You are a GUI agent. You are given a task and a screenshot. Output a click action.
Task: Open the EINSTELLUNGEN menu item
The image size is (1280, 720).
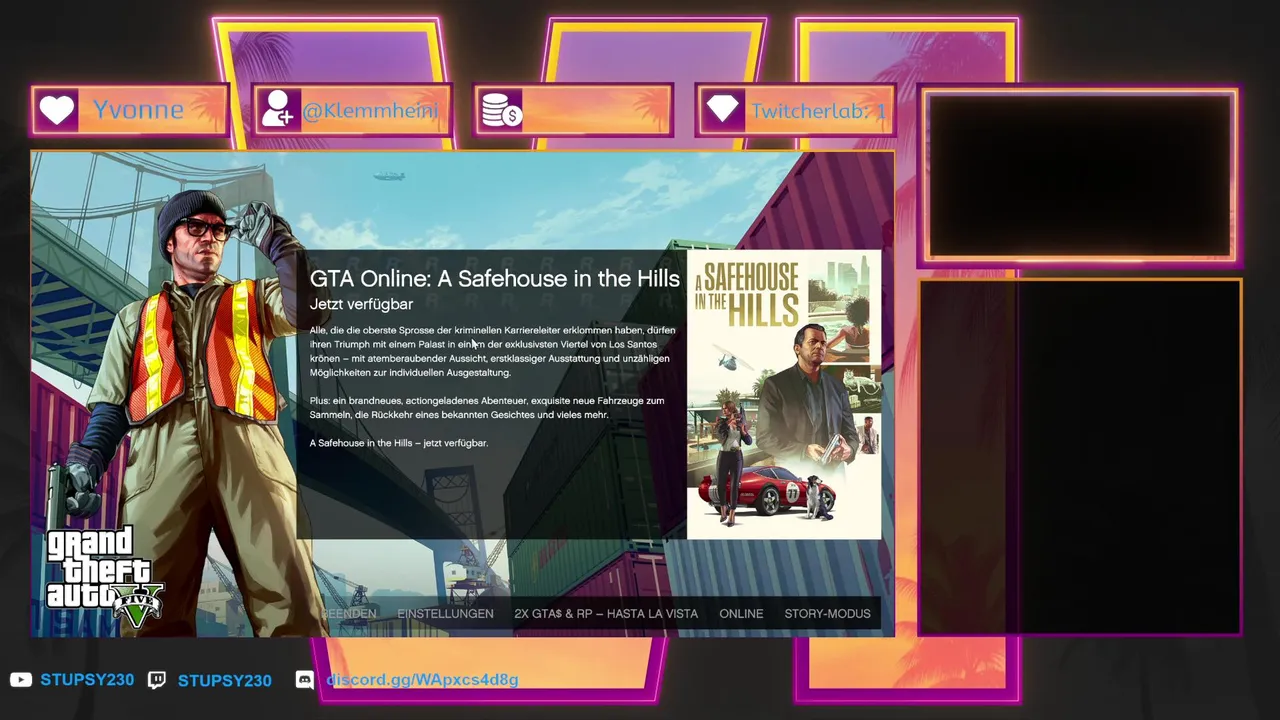445,614
